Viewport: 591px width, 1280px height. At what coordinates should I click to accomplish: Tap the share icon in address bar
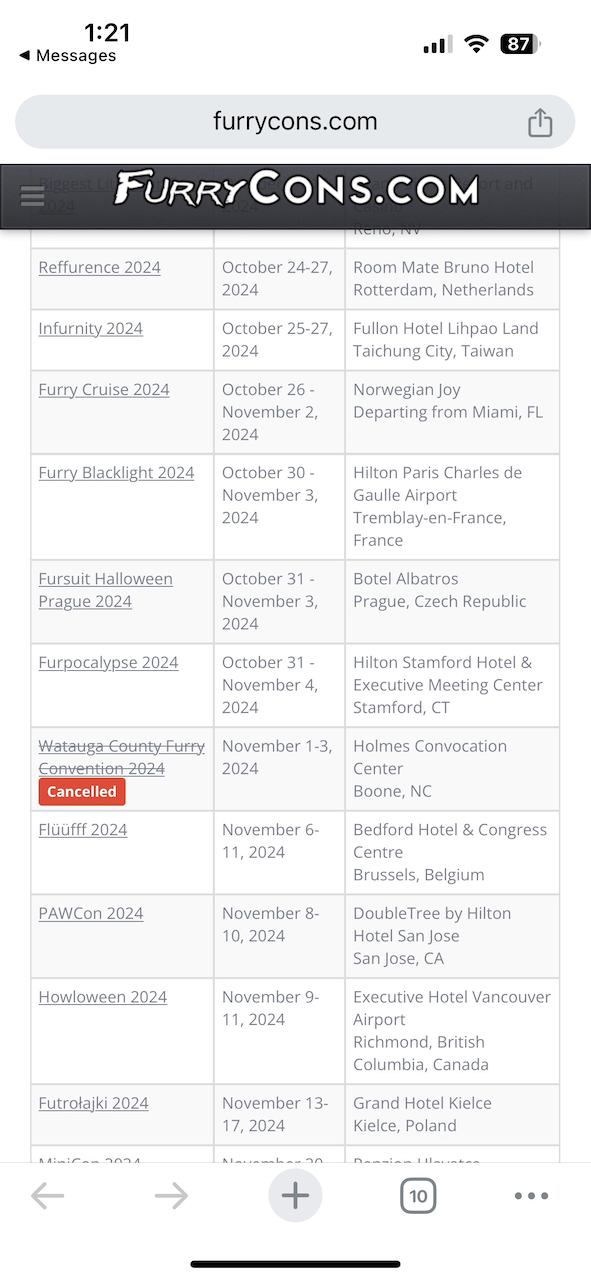(540, 122)
